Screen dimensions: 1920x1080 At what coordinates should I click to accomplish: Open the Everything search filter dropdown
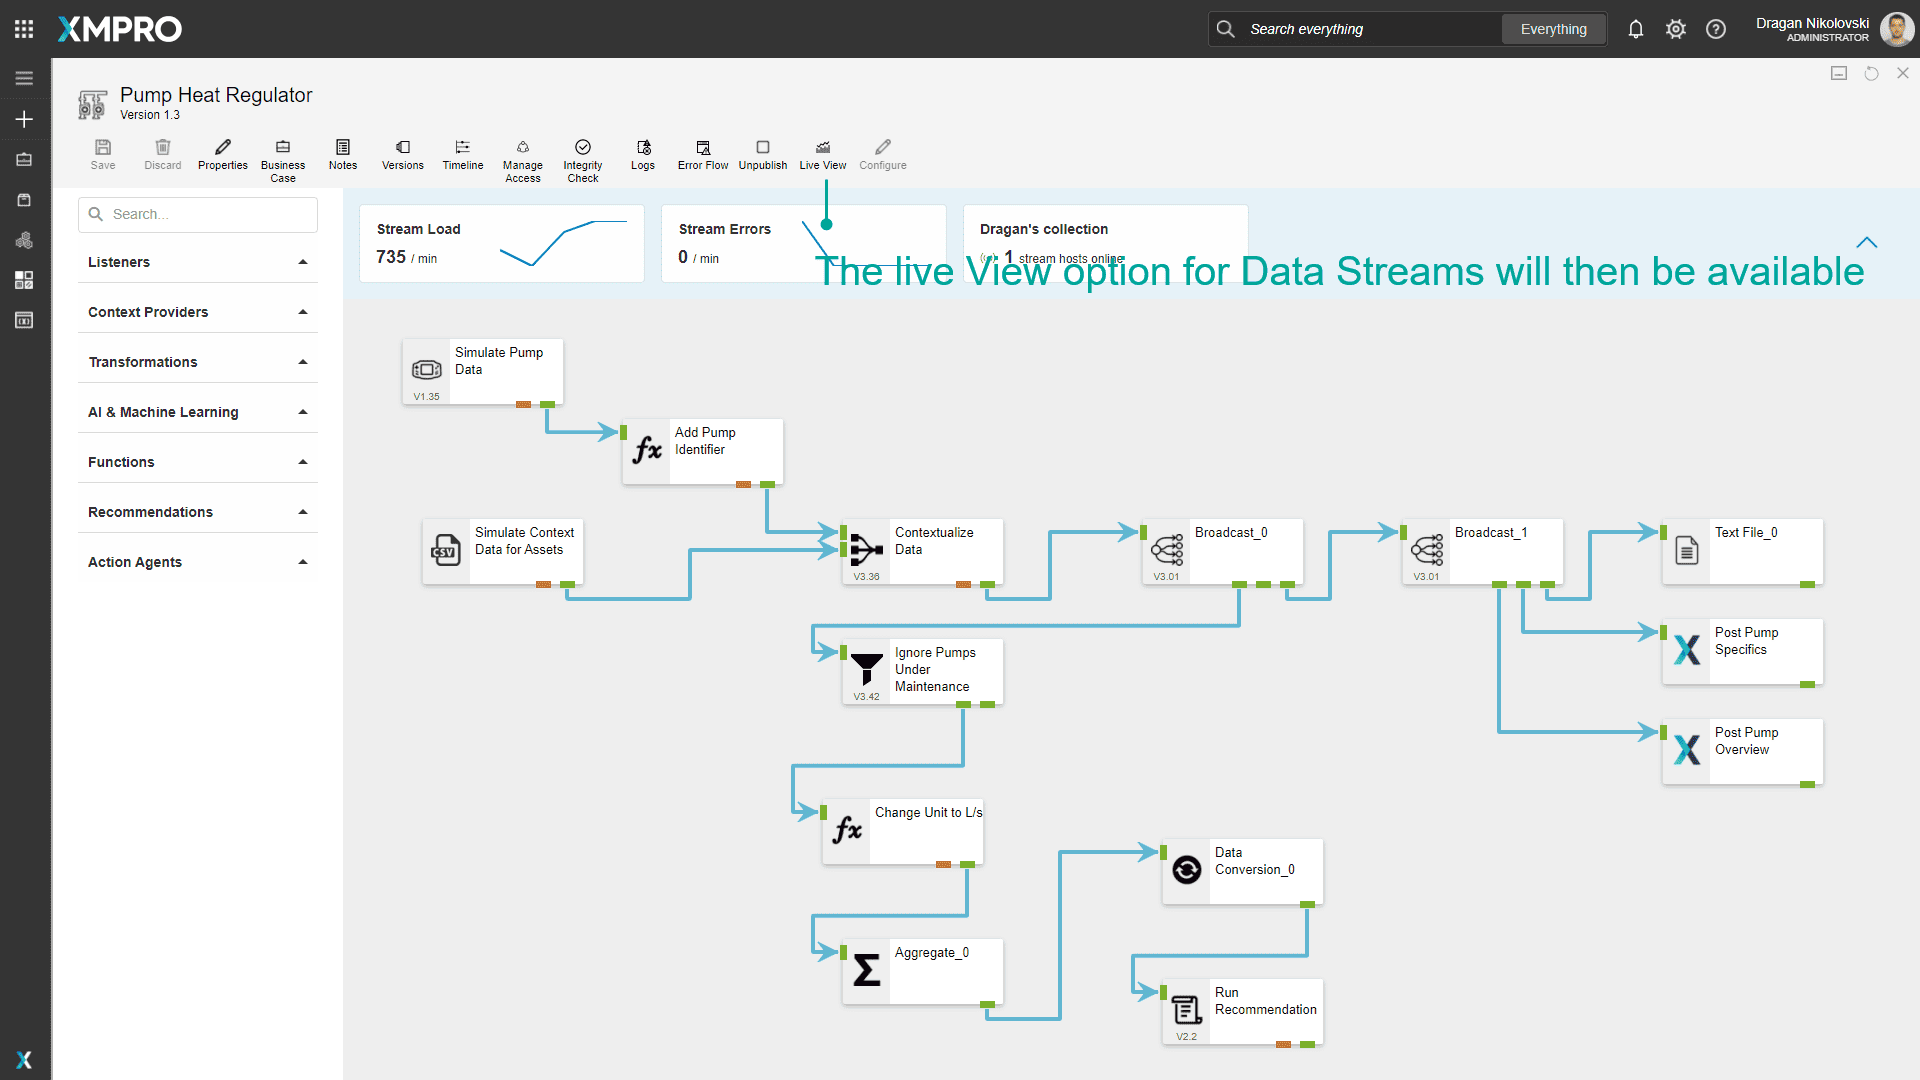coord(1553,29)
